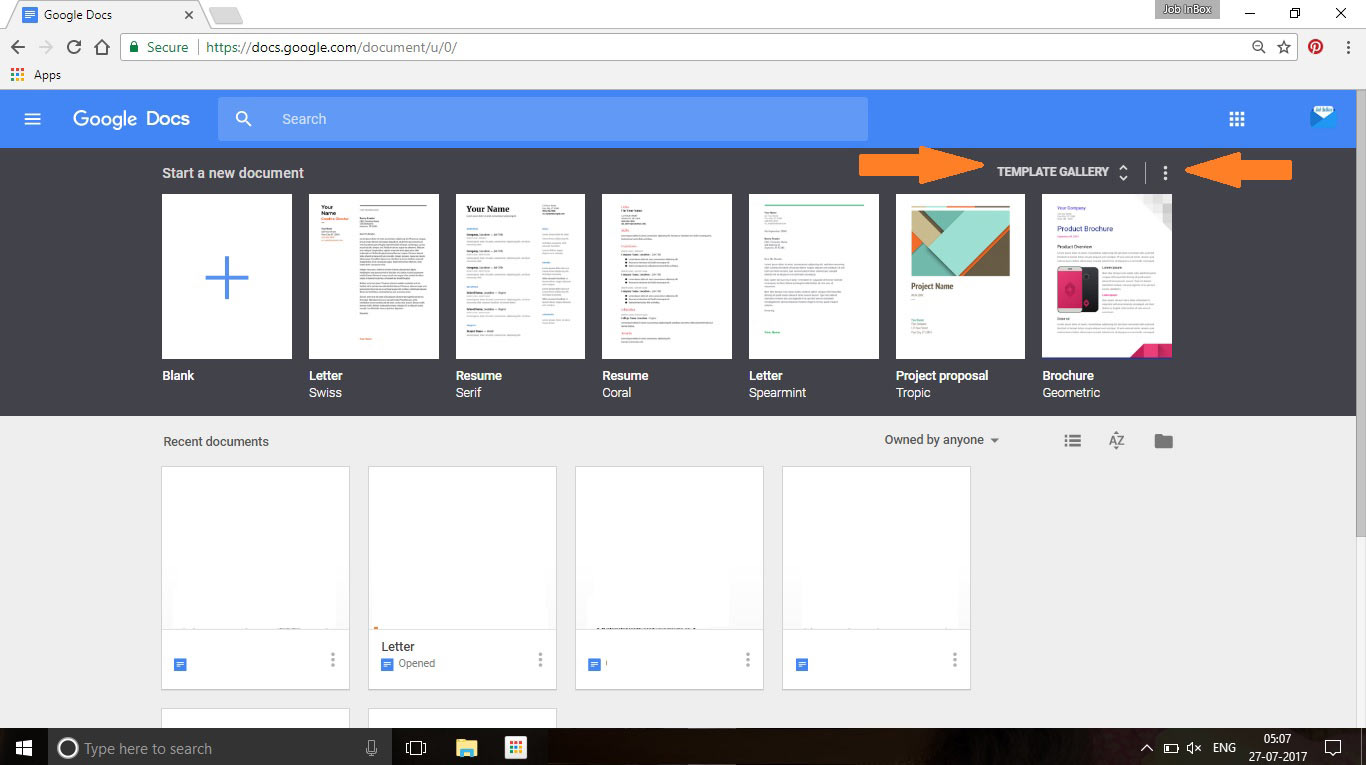The width and height of the screenshot is (1366, 765).
Task: Open the third recent document thumbnail
Action: tap(669, 548)
